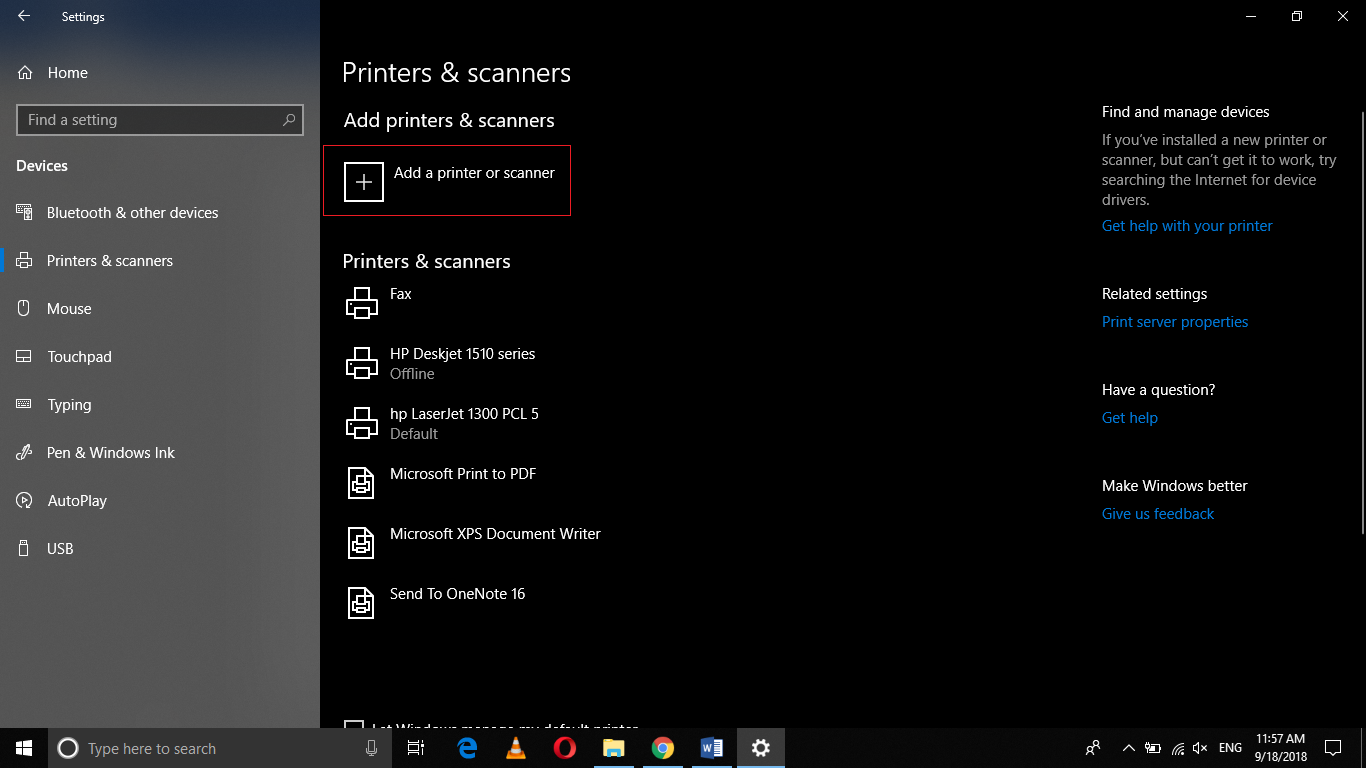Select the AutoPlay settings icon

(x=75, y=500)
